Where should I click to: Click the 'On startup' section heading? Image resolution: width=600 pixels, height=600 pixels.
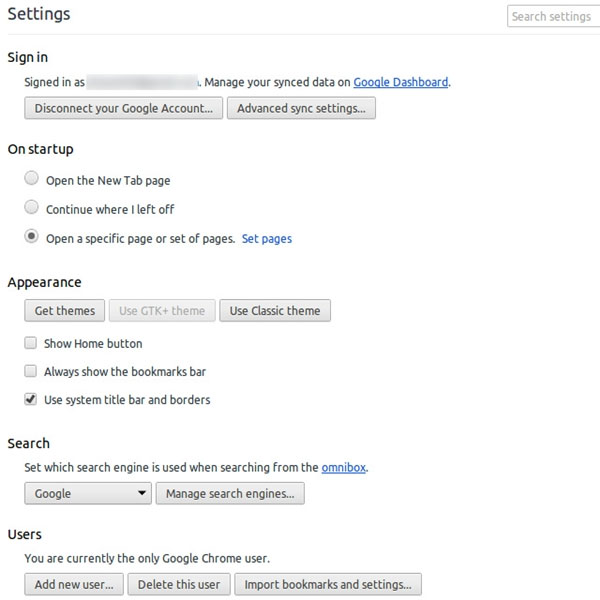coord(41,149)
